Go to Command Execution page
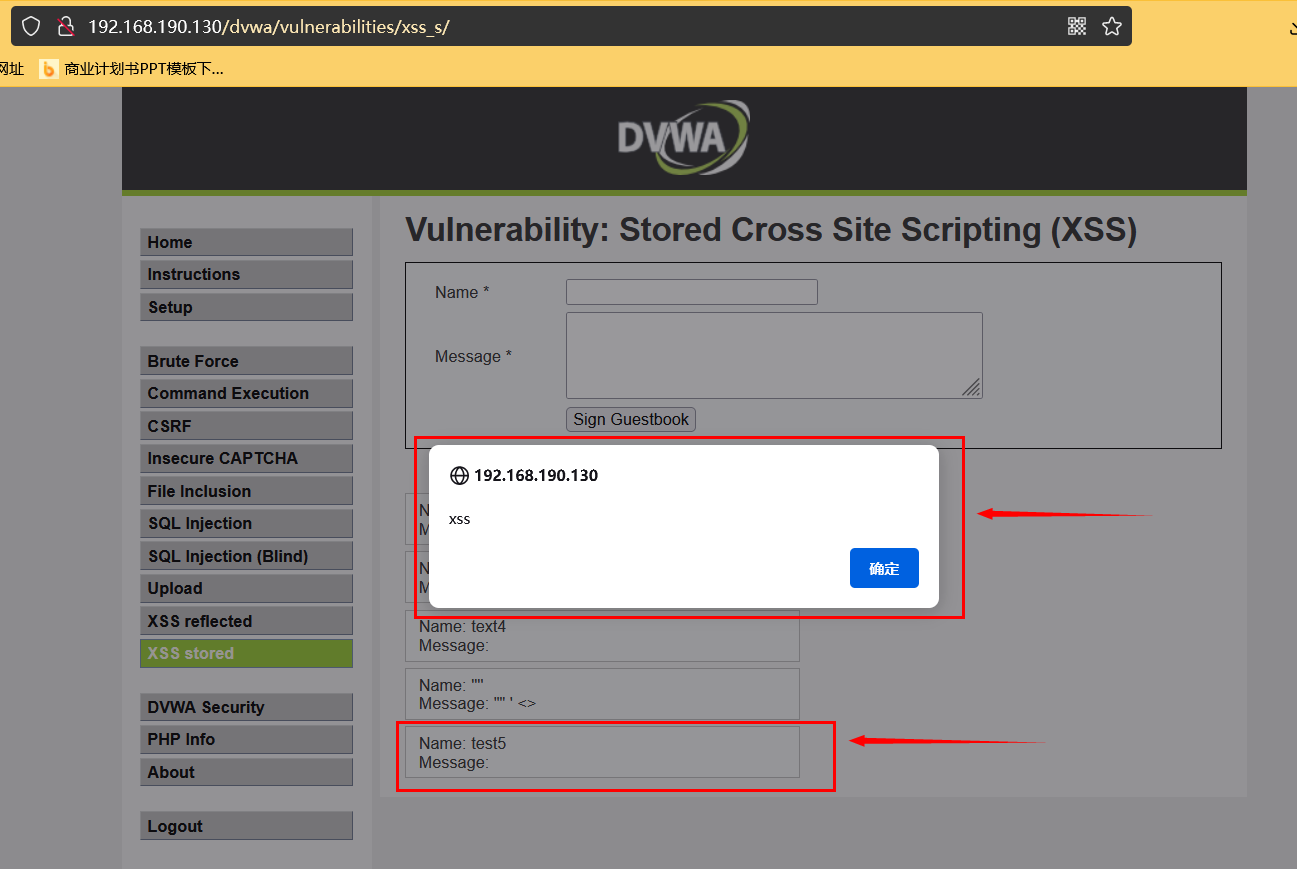Screen dimensions: 1297x869 pyautogui.click(x=246, y=393)
